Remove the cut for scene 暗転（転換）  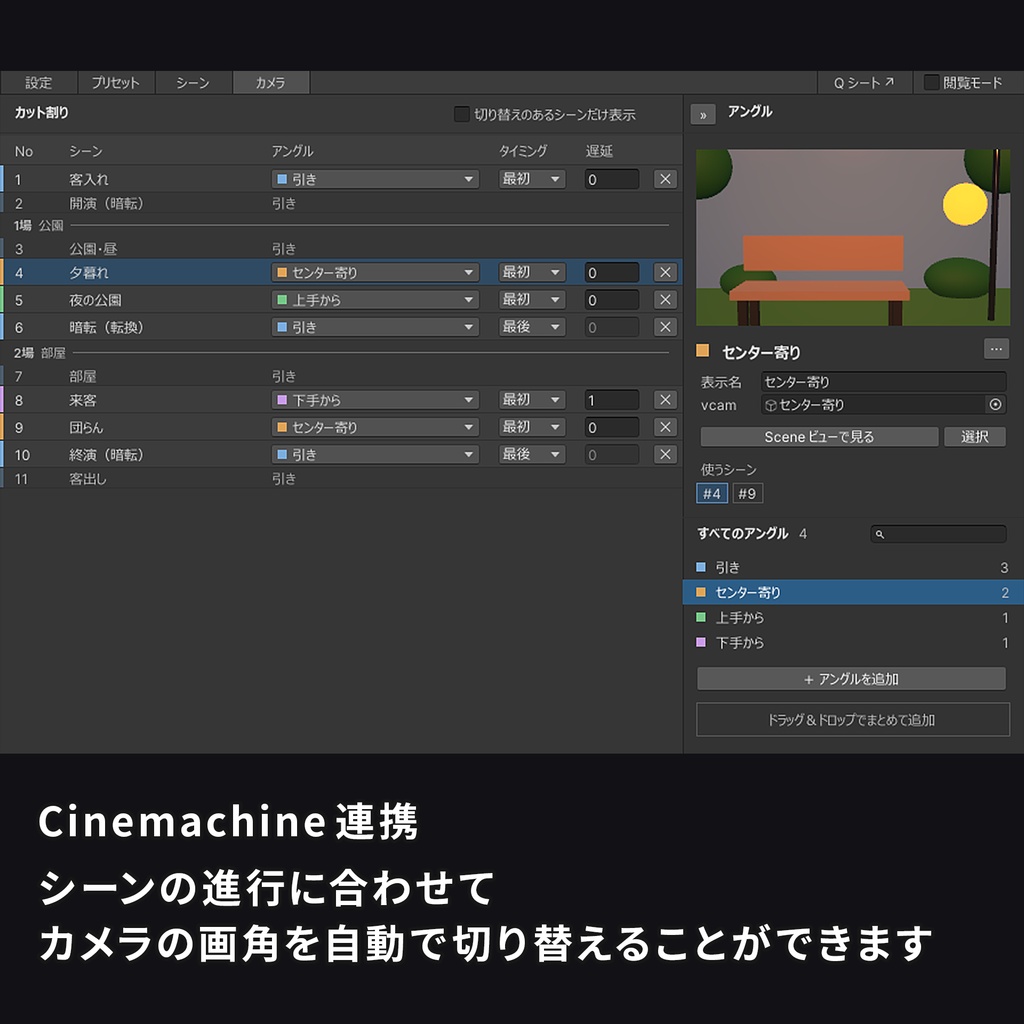665,327
